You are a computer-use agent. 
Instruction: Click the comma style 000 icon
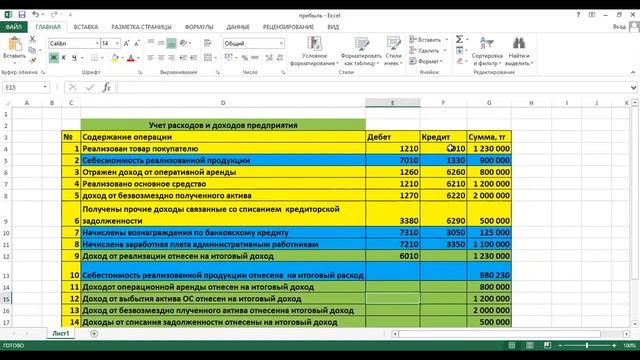(255, 58)
